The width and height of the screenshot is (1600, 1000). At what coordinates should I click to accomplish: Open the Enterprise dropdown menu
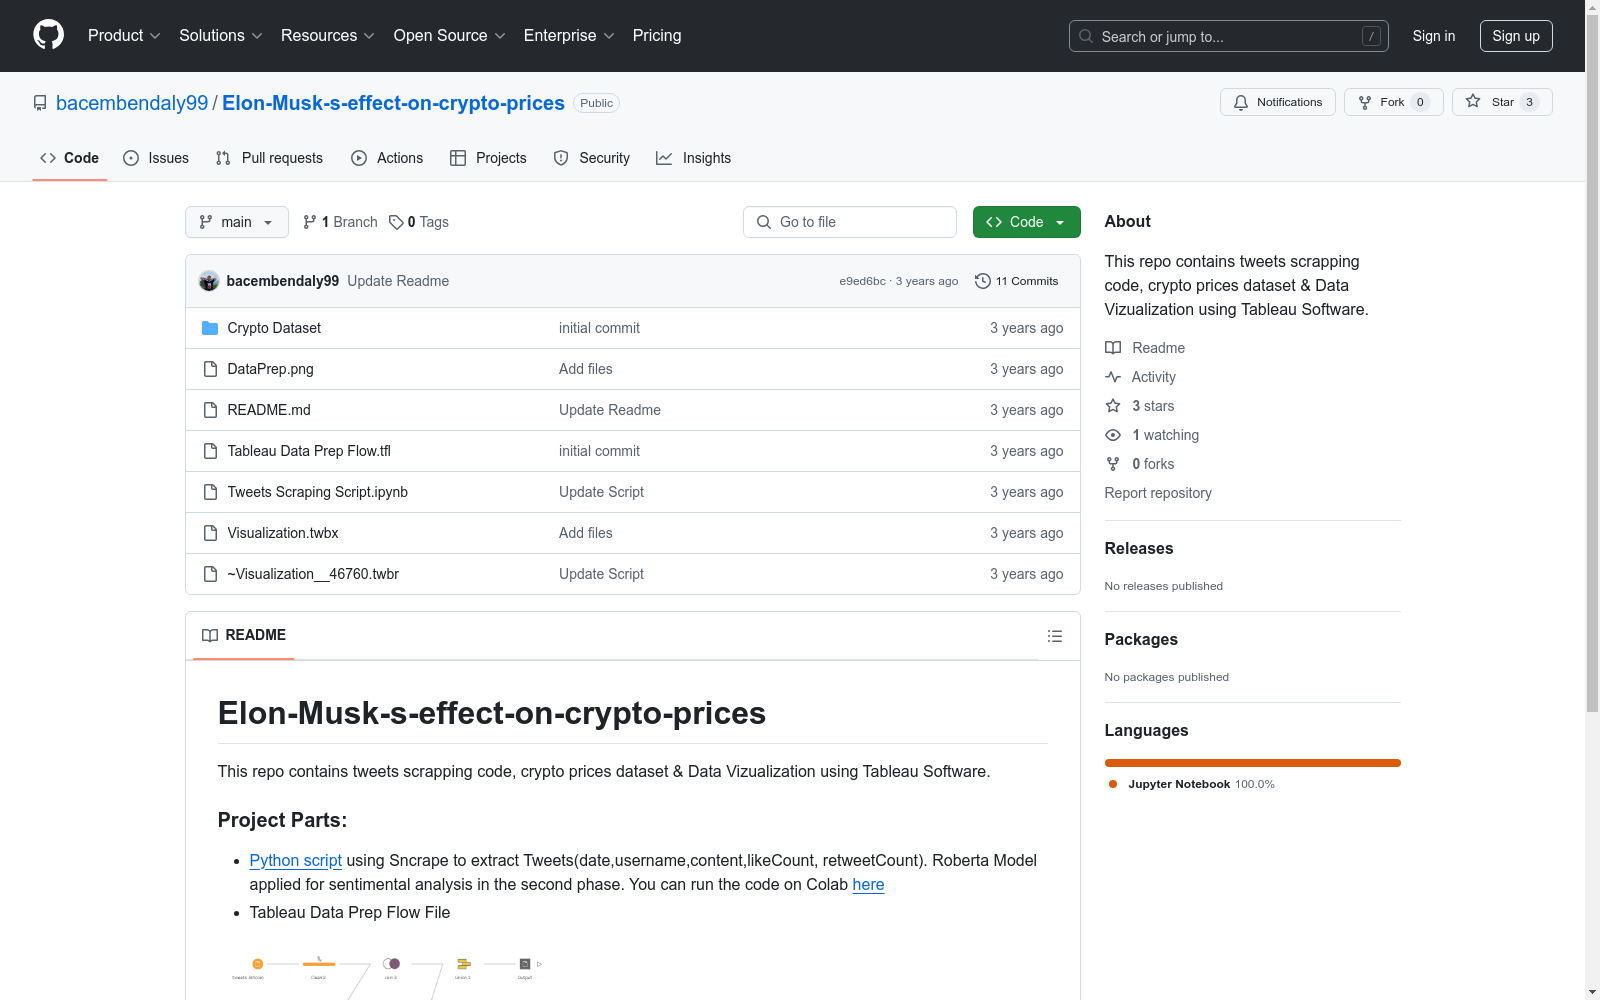click(x=569, y=36)
